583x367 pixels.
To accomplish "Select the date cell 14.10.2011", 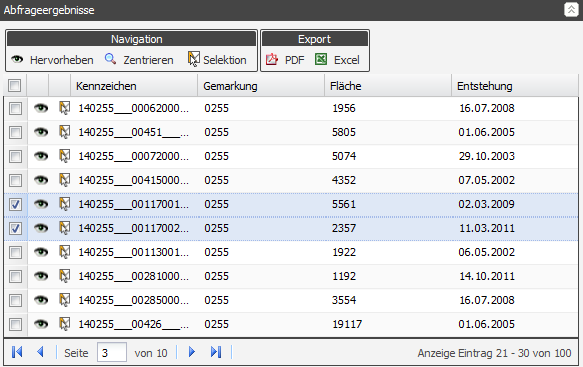I will click(x=487, y=276).
